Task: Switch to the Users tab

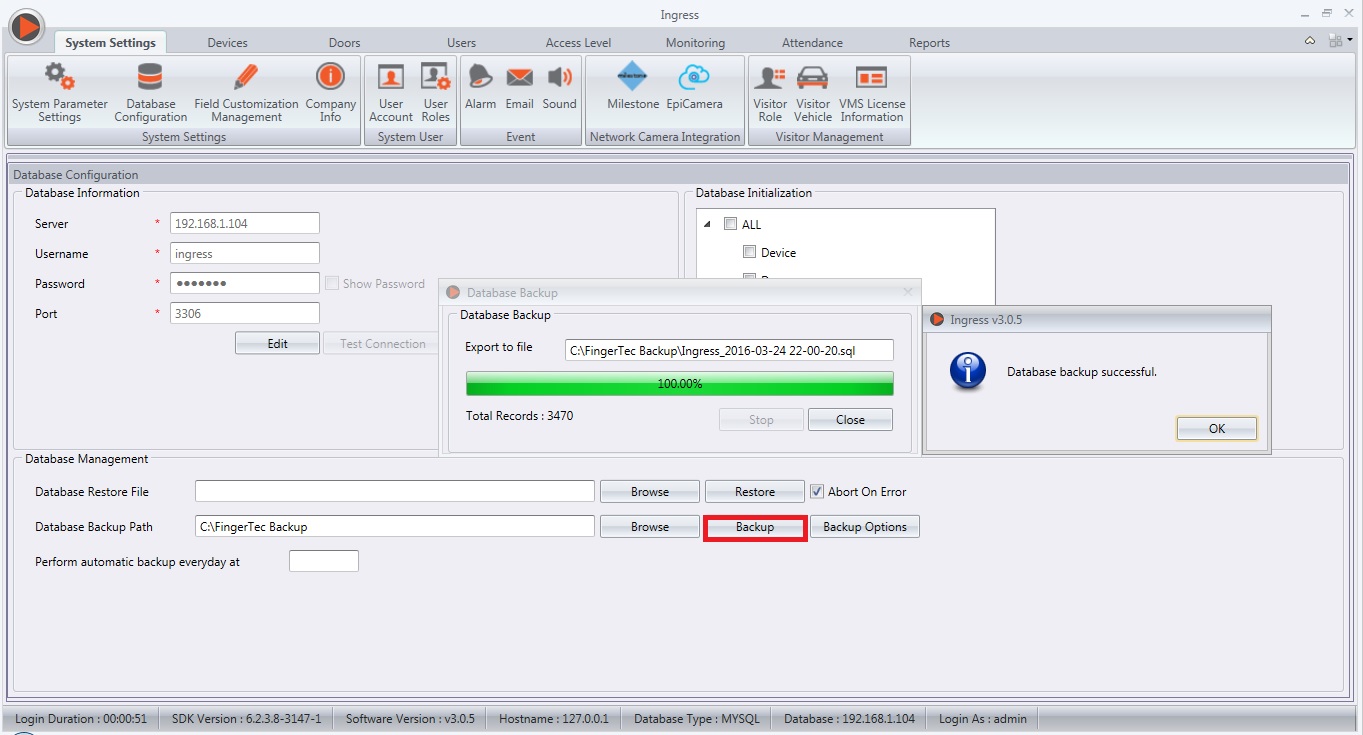Action: (x=461, y=43)
